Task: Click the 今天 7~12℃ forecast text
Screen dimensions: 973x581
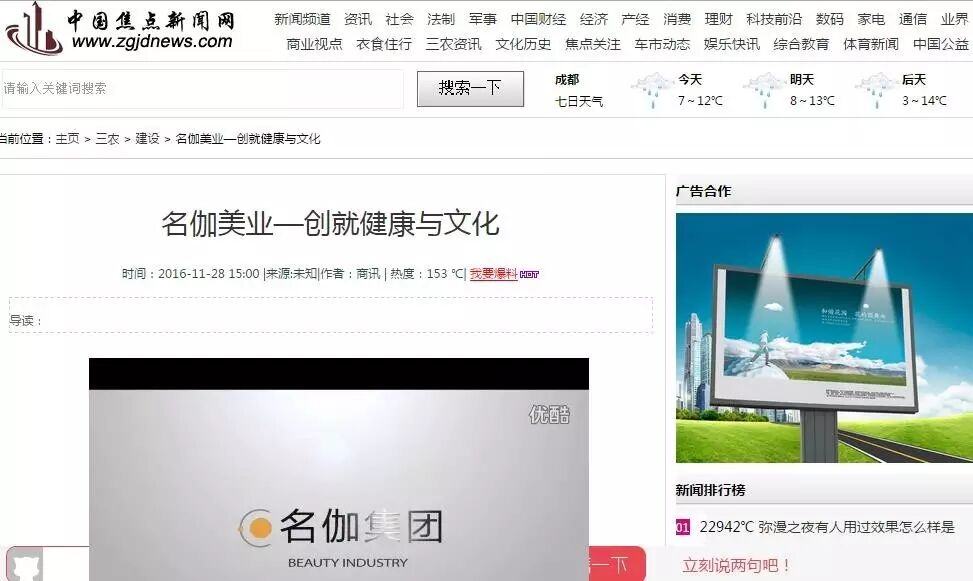Action: coord(700,91)
